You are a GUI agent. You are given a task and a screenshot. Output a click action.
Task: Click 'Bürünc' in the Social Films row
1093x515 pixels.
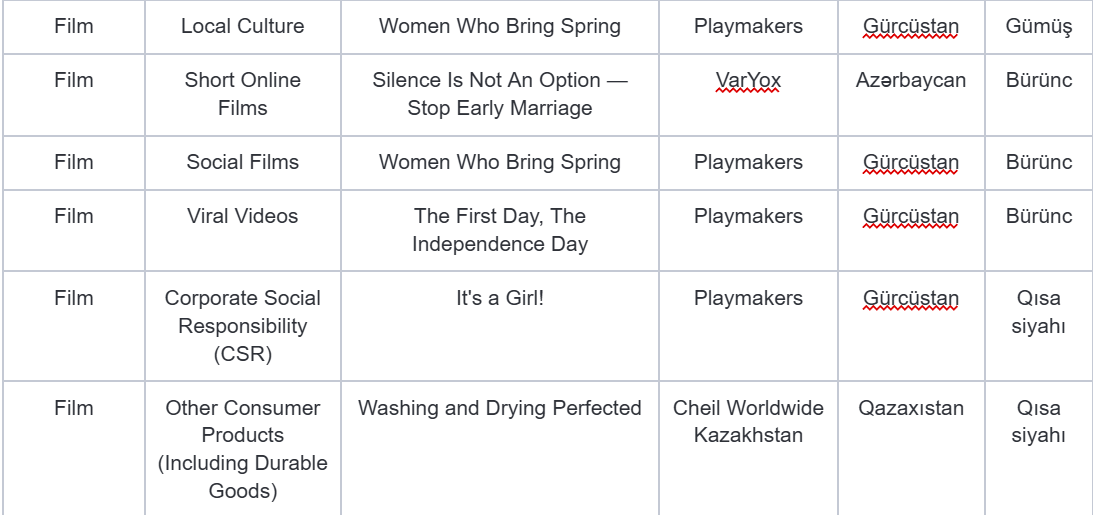1039,162
